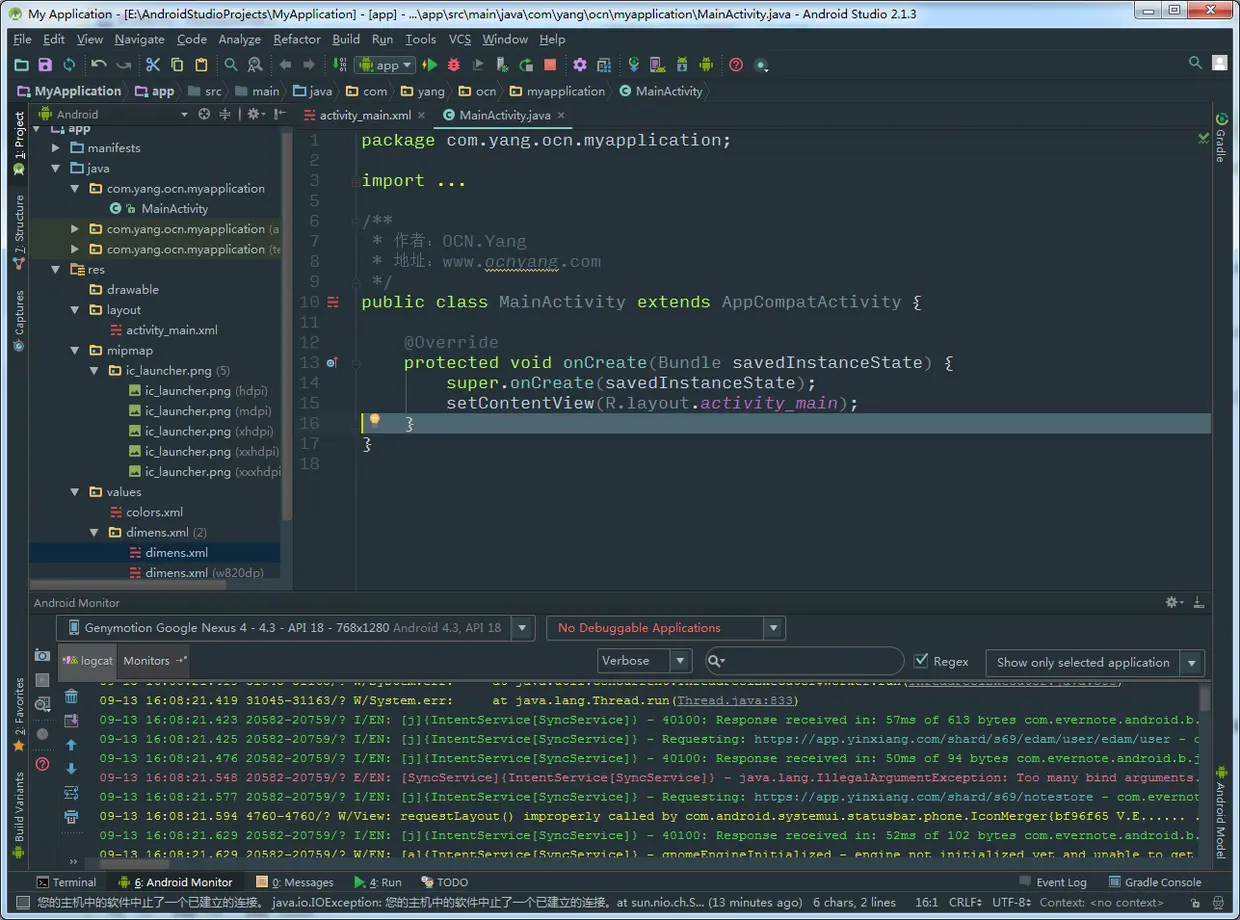Viewport: 1240px width, 920px height.
Task: Click the Debug app bug icon
Action: pyautogui.click(x=454, y=65)
